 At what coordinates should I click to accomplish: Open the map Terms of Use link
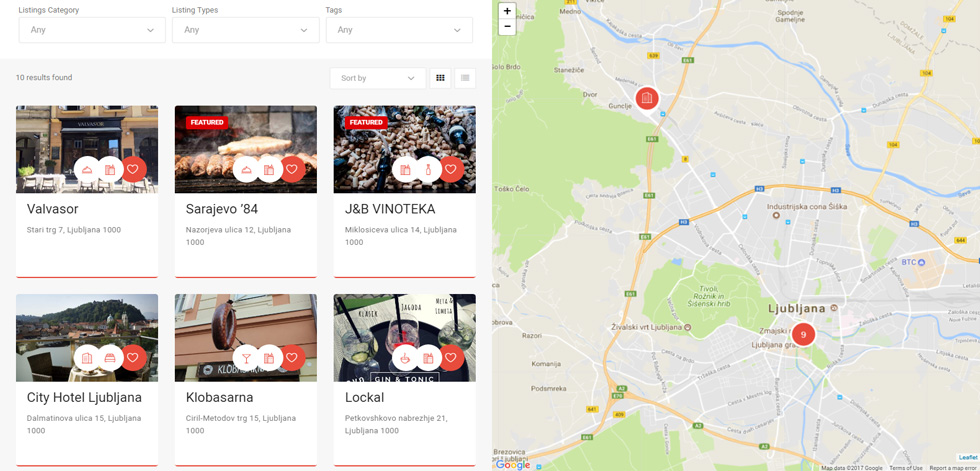pyautogui.click(x=908, y=468)
